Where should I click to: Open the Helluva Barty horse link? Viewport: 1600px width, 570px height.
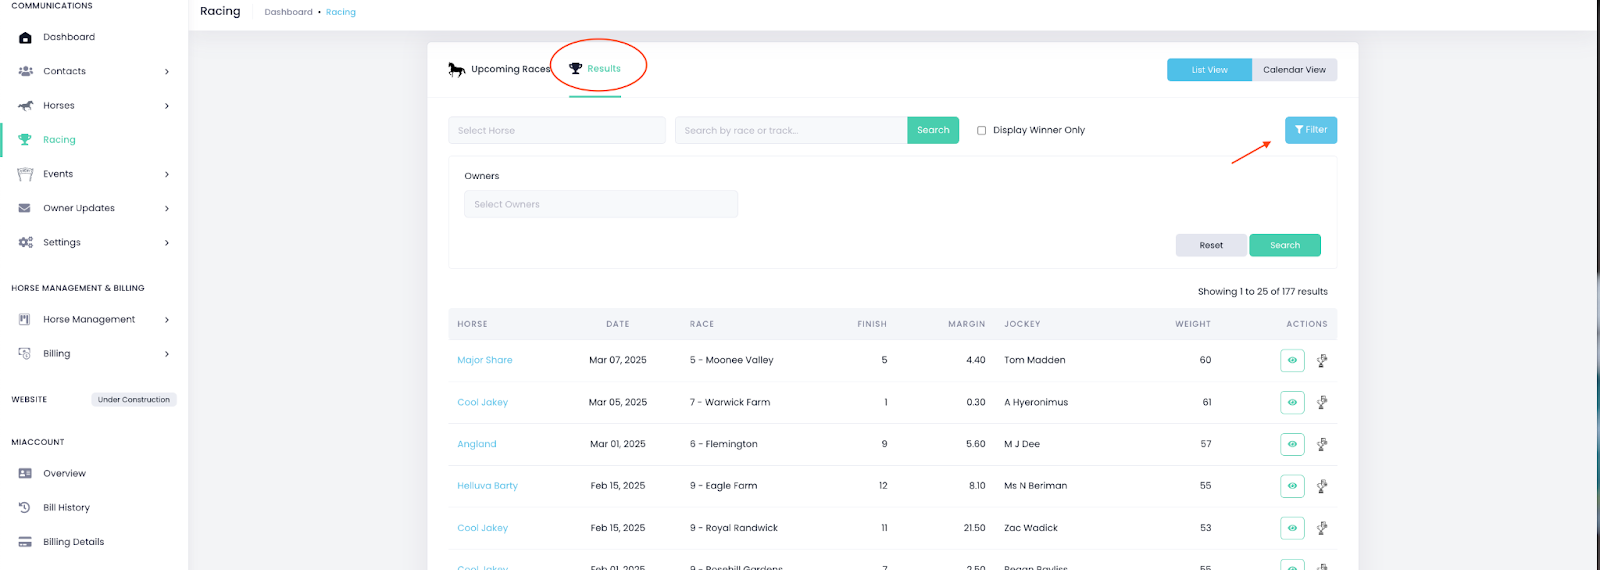487,486
